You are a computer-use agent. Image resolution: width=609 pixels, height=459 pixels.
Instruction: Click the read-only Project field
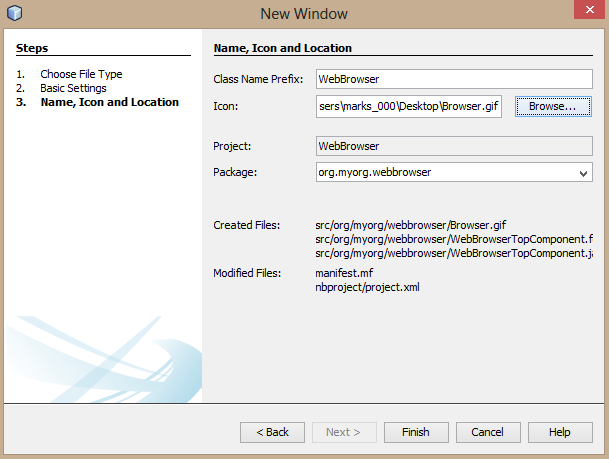[453, 146]
